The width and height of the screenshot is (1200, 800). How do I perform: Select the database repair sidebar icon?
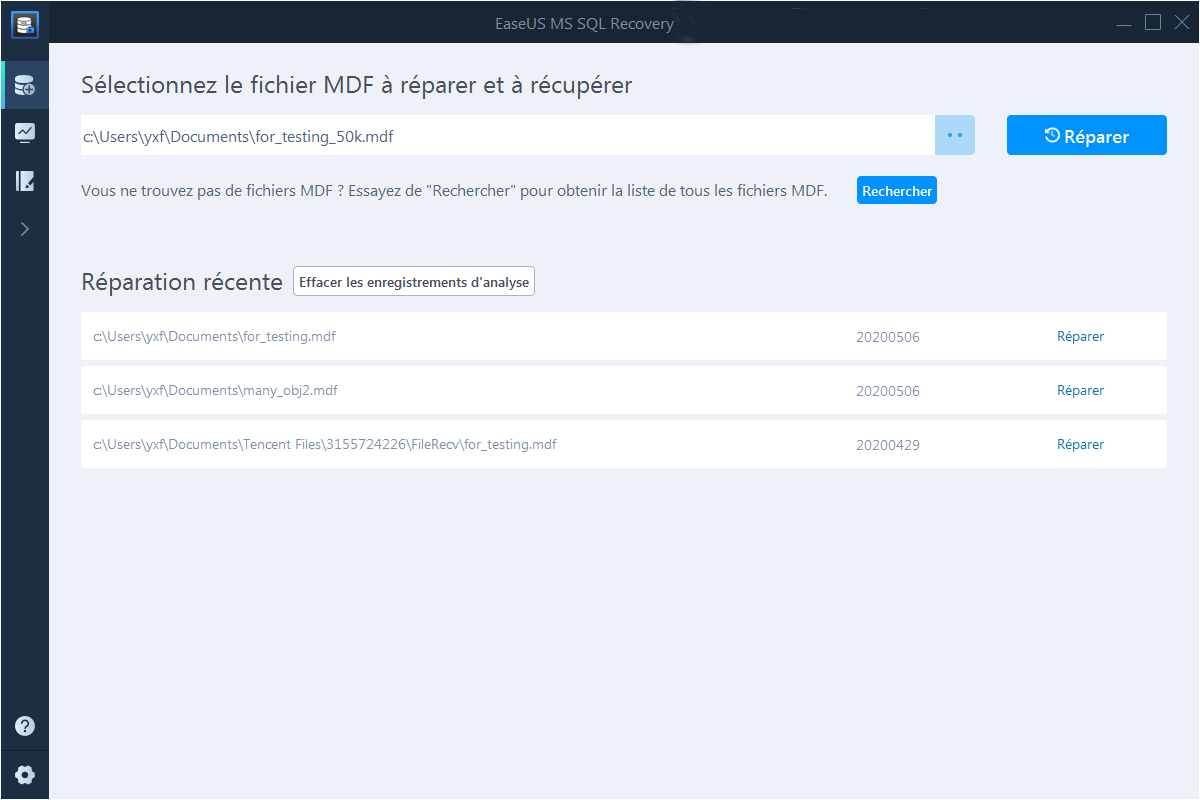[x=25, y=87]
